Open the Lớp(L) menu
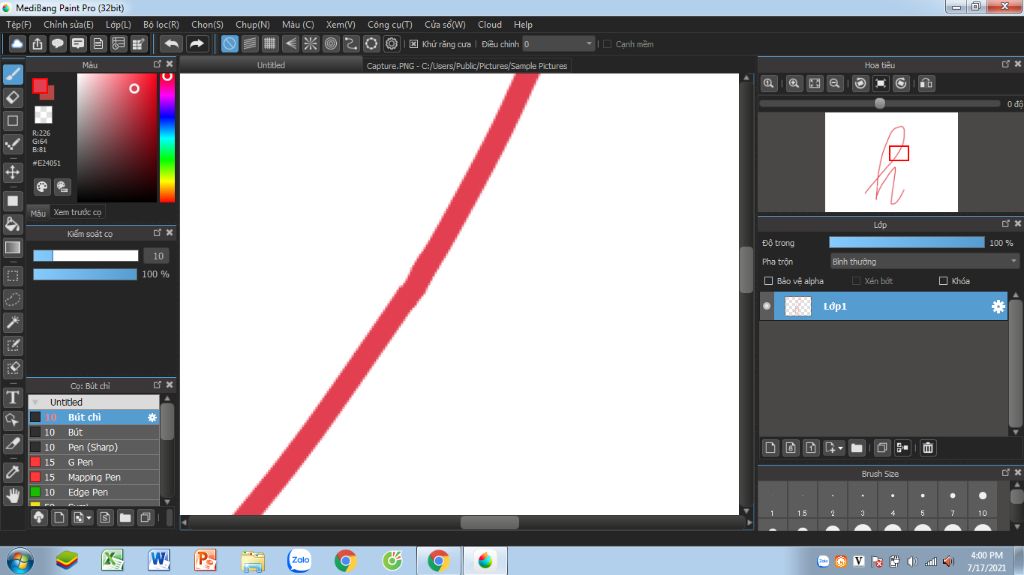The width and height of the screenshot is (1024, 575). [118, 24]
